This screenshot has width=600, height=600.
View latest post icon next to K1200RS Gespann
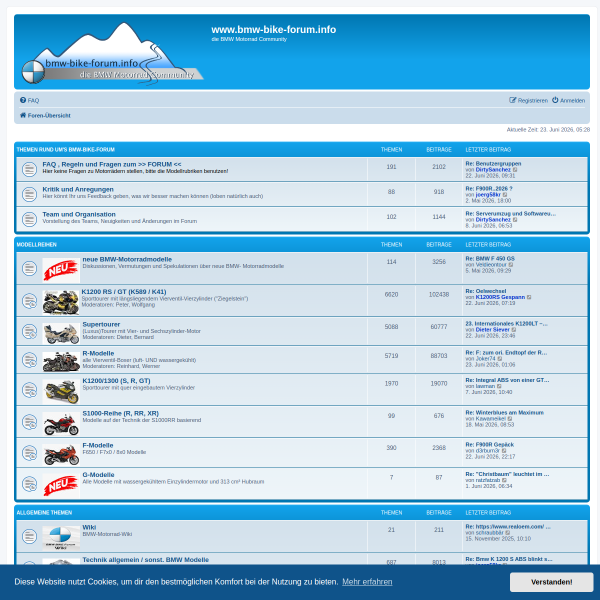(x=529, y=297)
